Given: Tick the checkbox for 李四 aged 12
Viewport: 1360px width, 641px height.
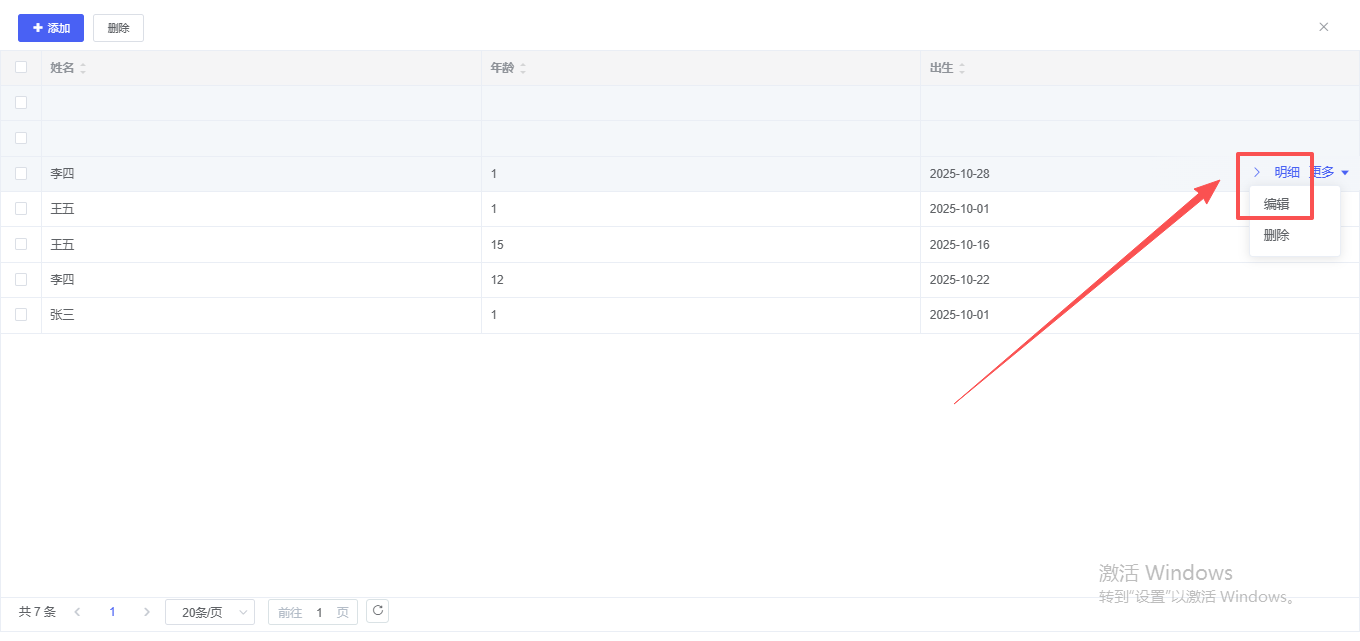Looking at the screenshot, I should (21, 280).
